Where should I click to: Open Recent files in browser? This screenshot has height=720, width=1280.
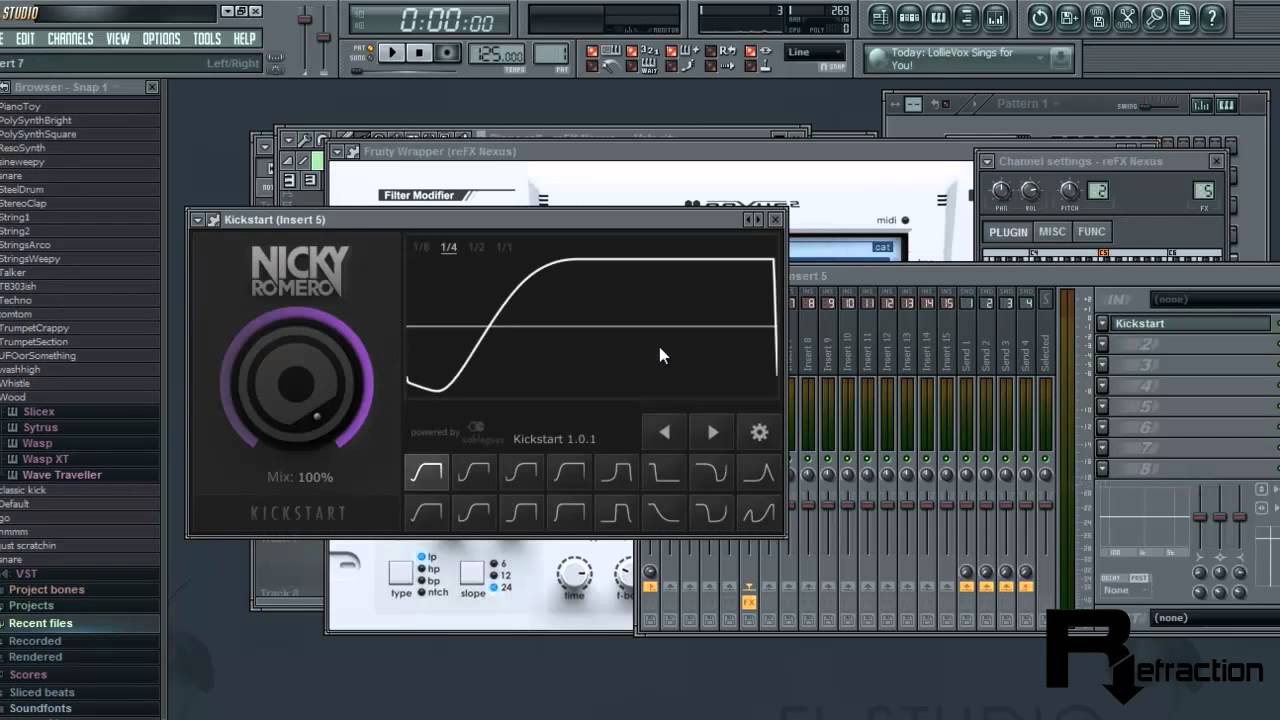click(41, 623)
